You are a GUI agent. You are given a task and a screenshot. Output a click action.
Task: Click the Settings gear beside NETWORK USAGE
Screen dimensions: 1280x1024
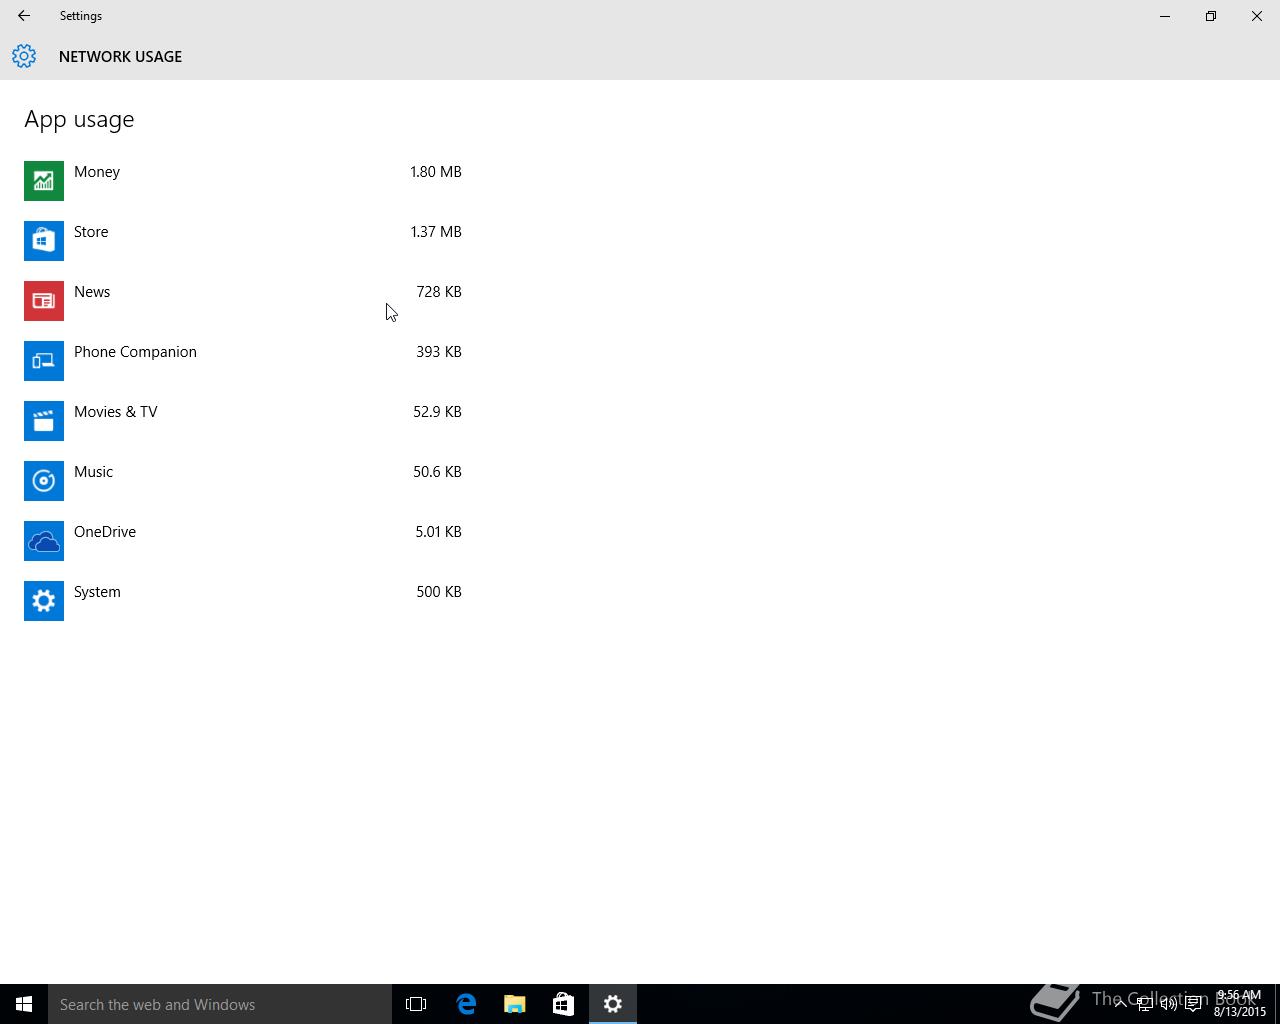click(x=24, y=56)
